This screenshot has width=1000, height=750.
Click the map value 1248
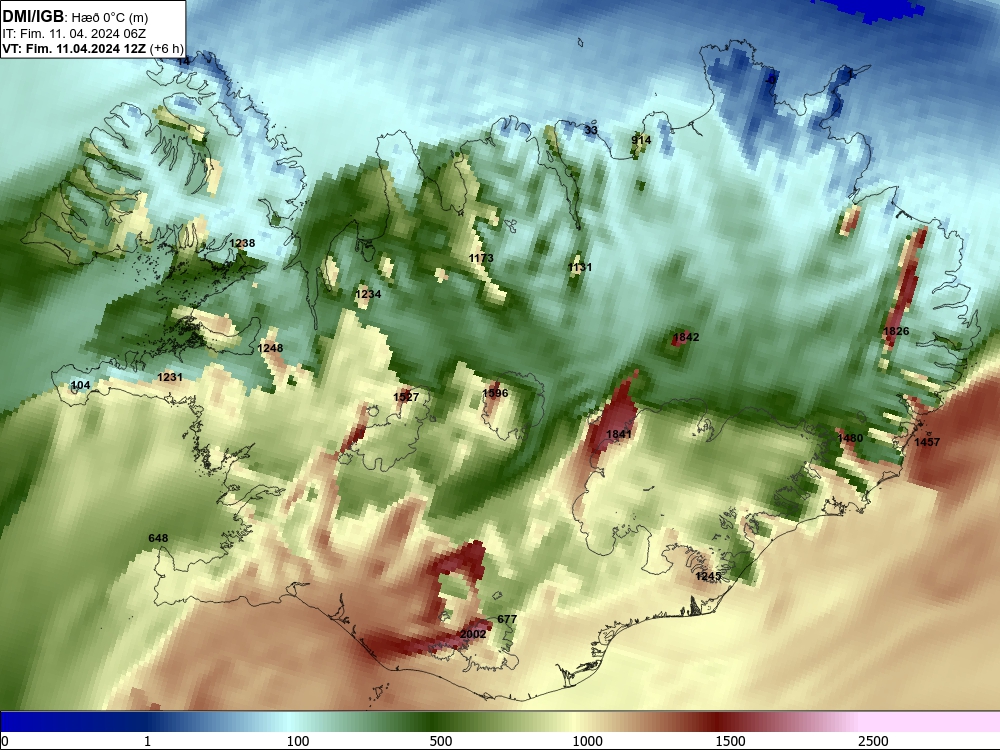tap(270, 348)
